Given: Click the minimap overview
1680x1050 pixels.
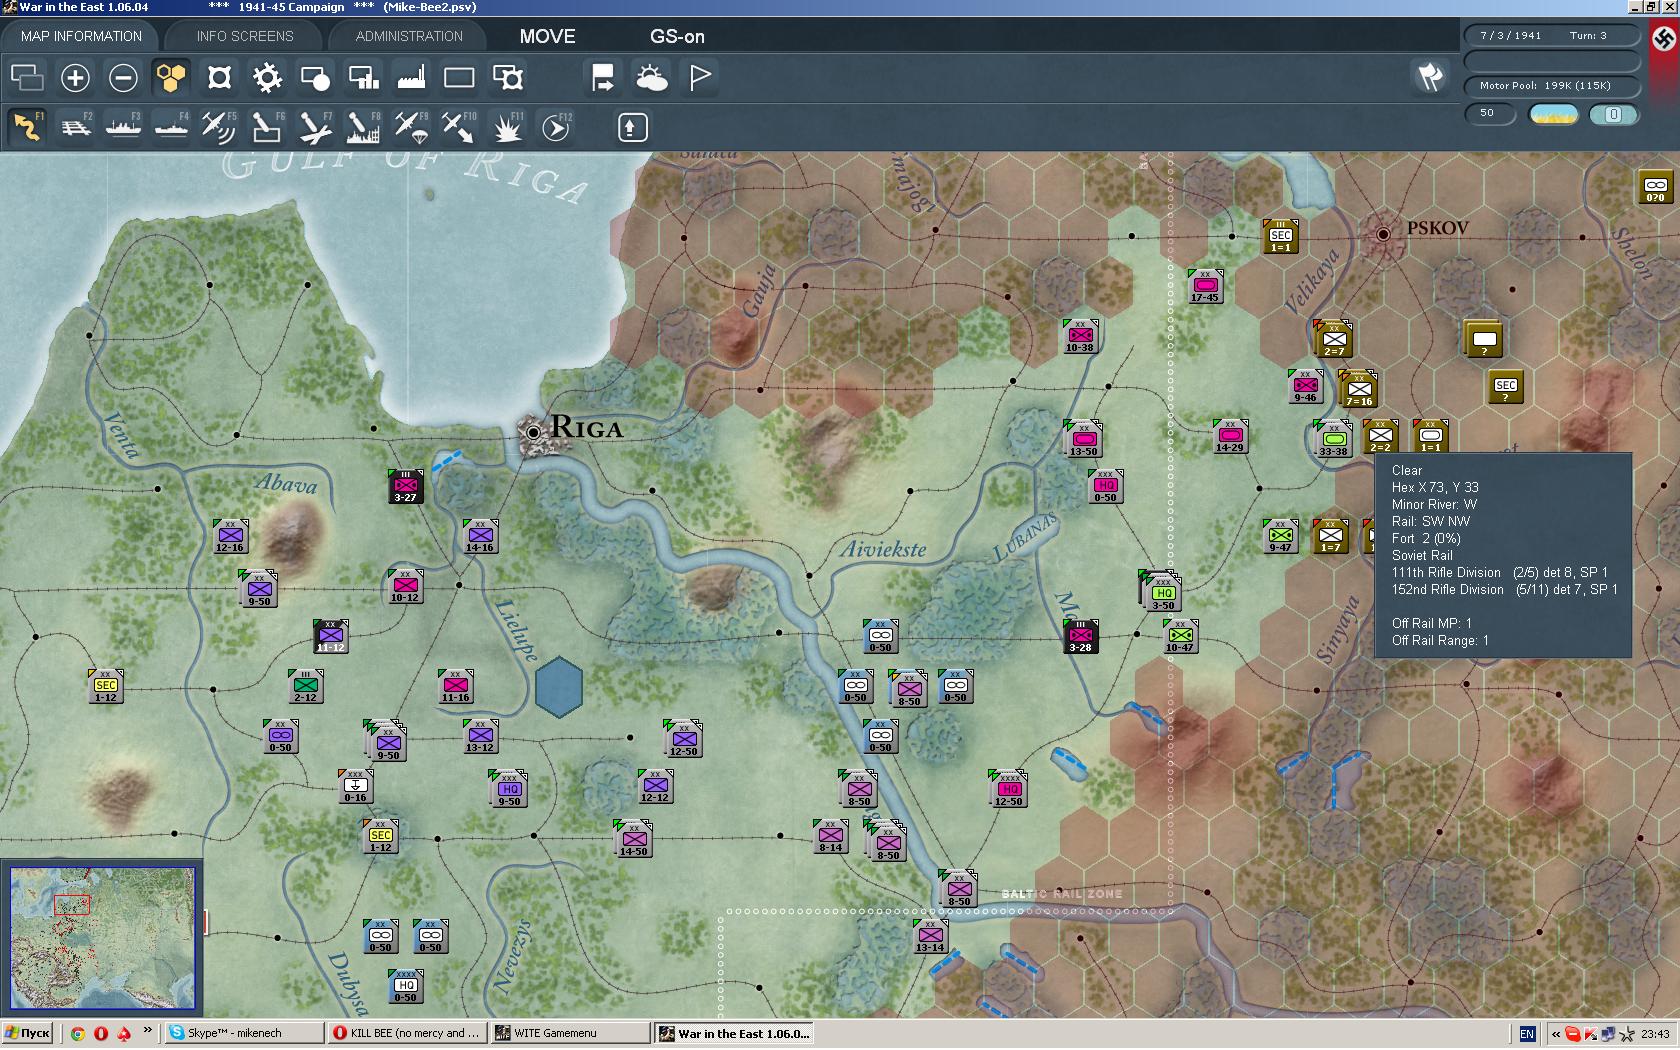Looking at the screenshot, I should (x=102, y=938).
